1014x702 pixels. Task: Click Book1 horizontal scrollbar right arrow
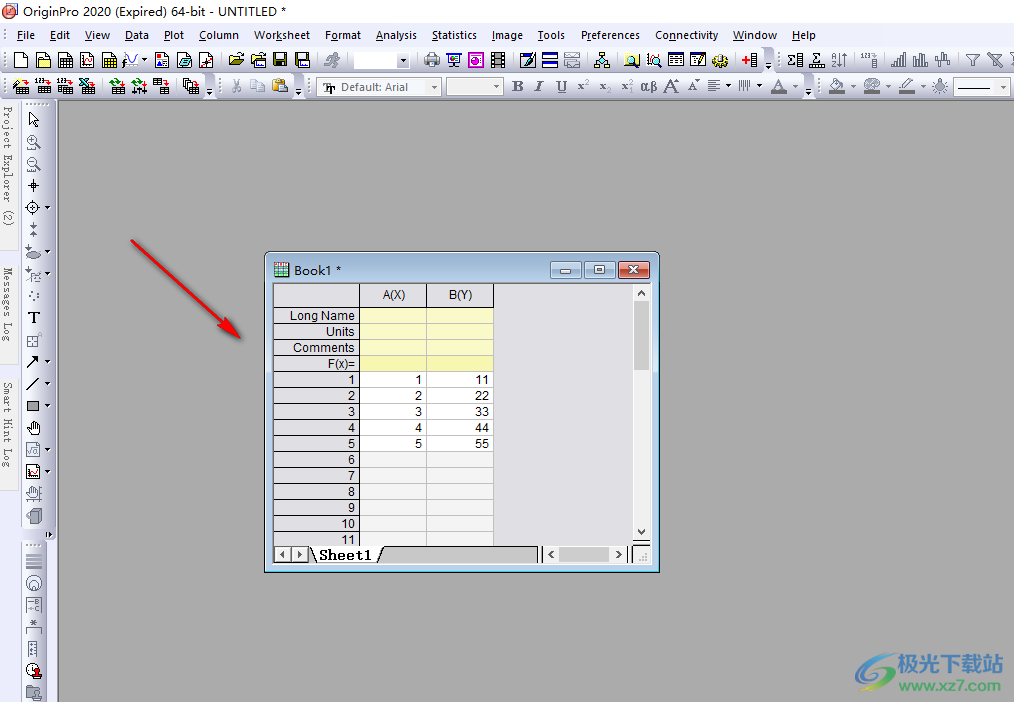(618, 555)
